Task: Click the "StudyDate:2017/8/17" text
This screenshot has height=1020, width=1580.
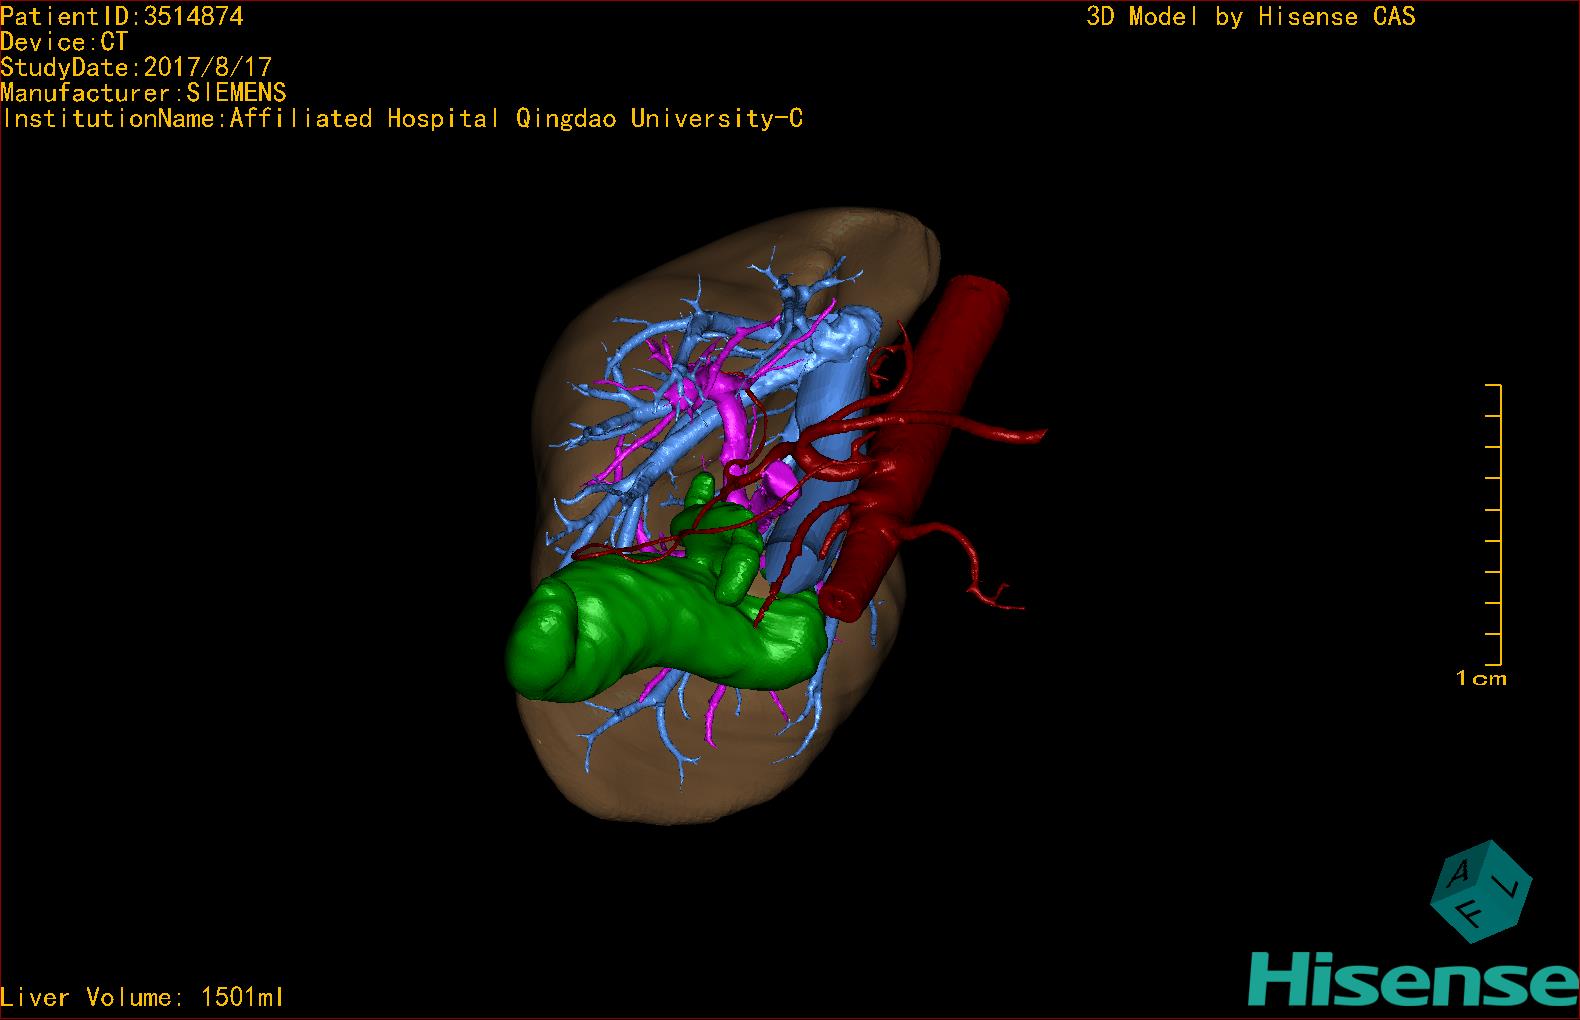Action: coord(136,67)
